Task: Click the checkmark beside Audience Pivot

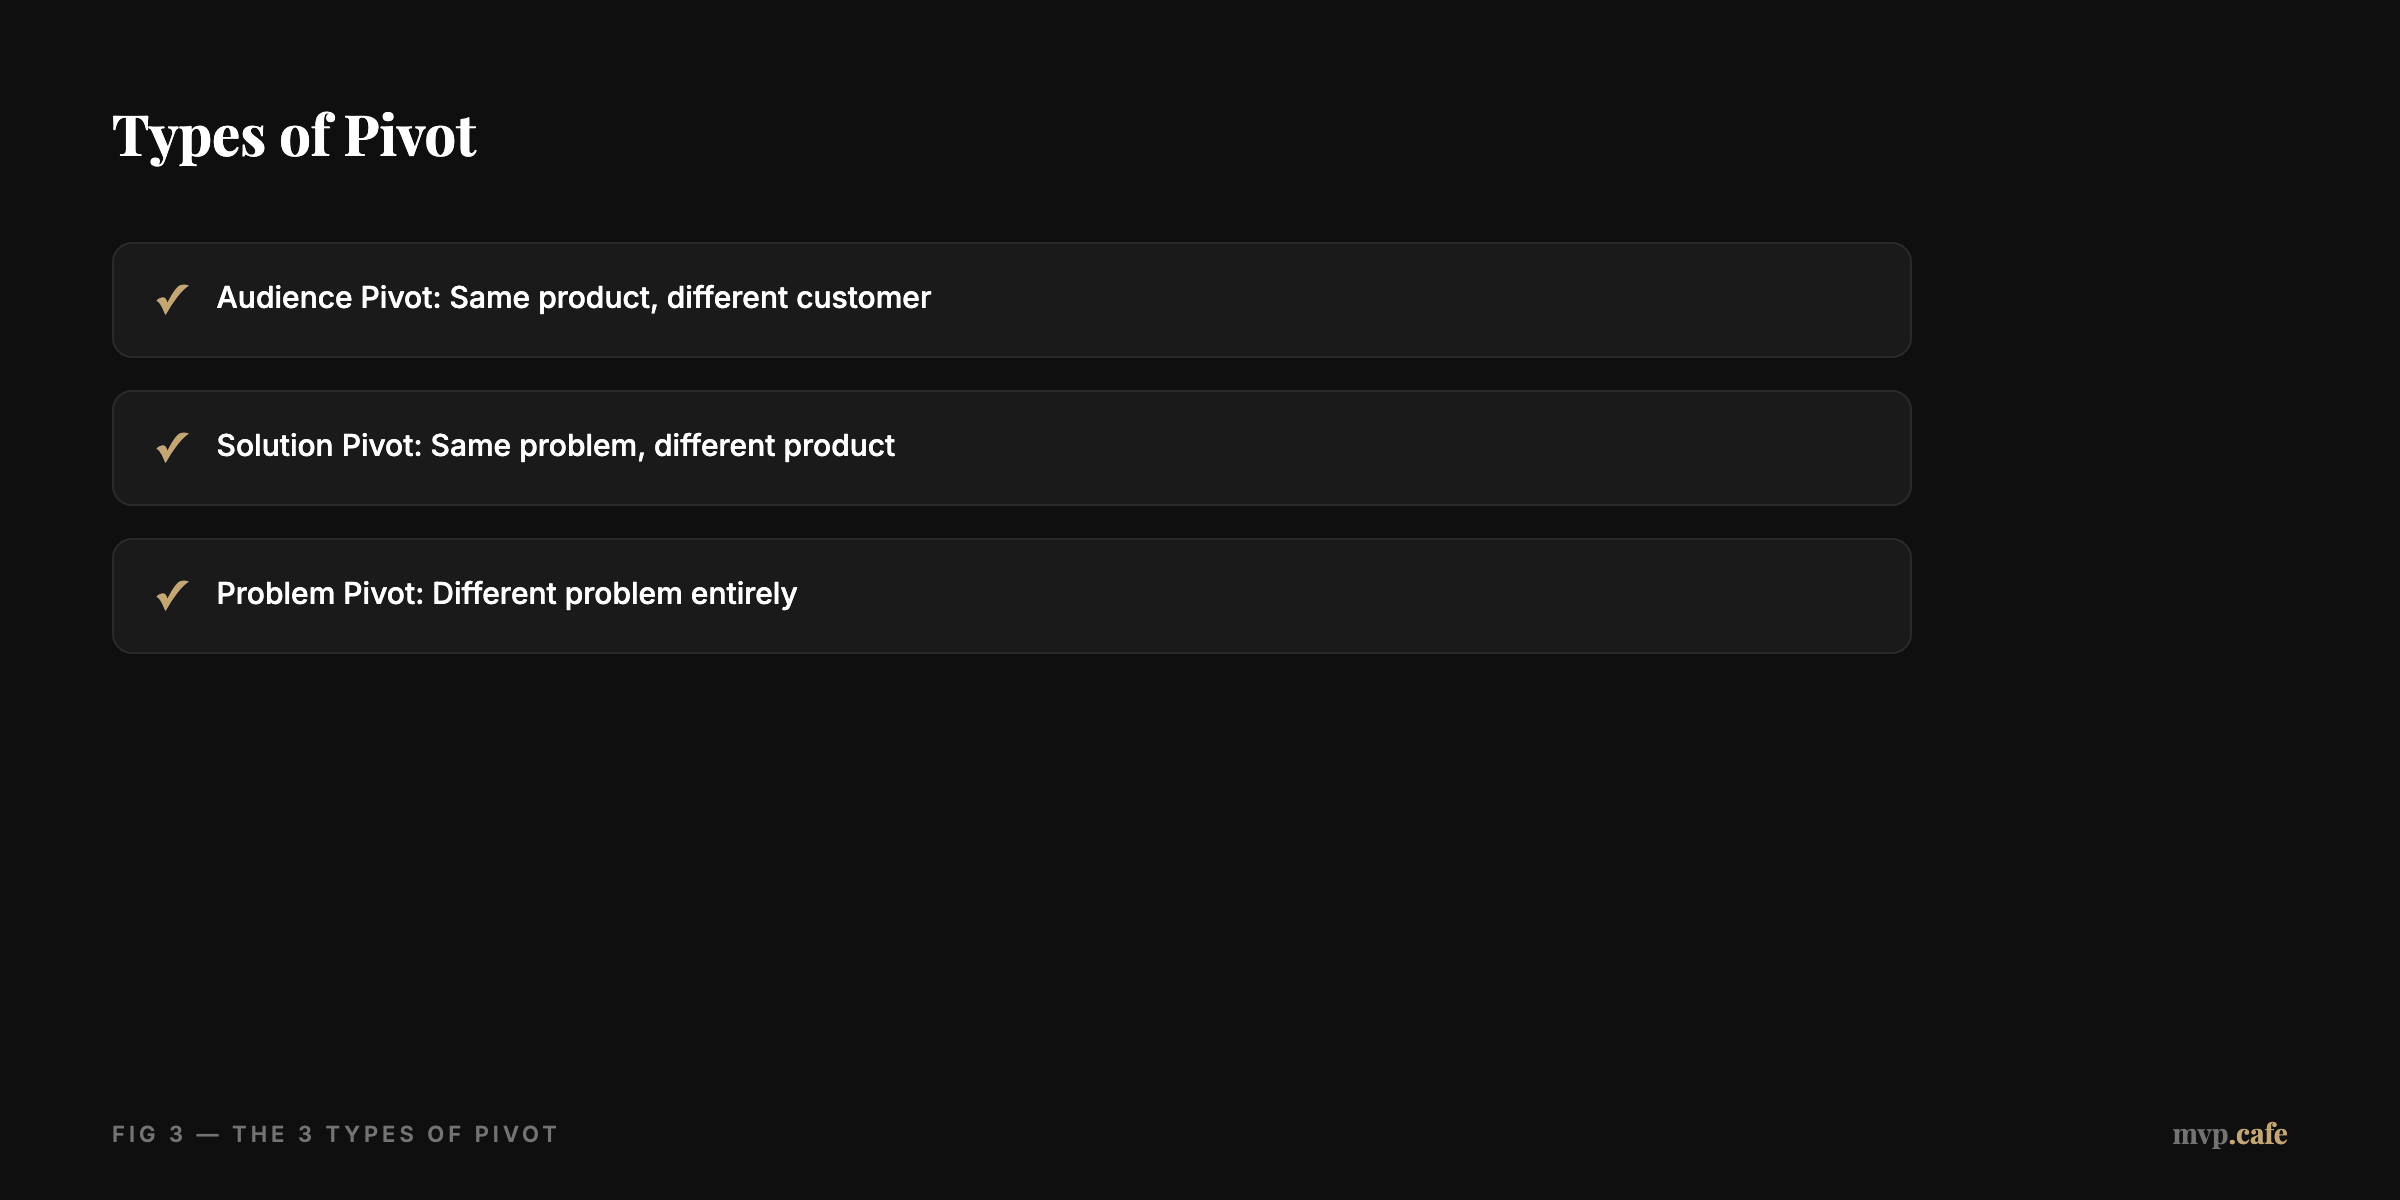Action: [172, 299]
